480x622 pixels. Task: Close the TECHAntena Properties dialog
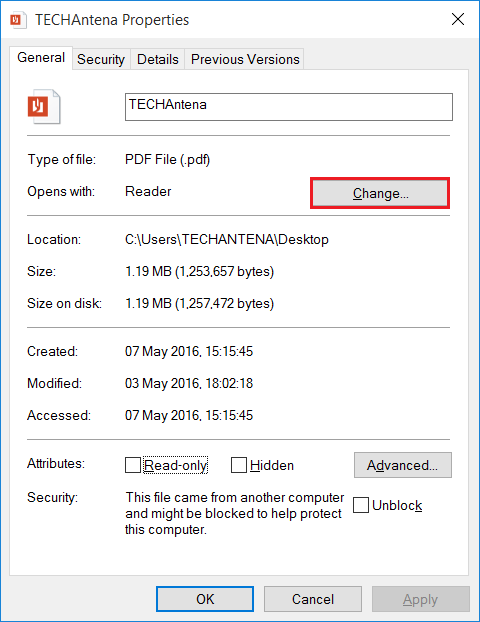(458, 19)
